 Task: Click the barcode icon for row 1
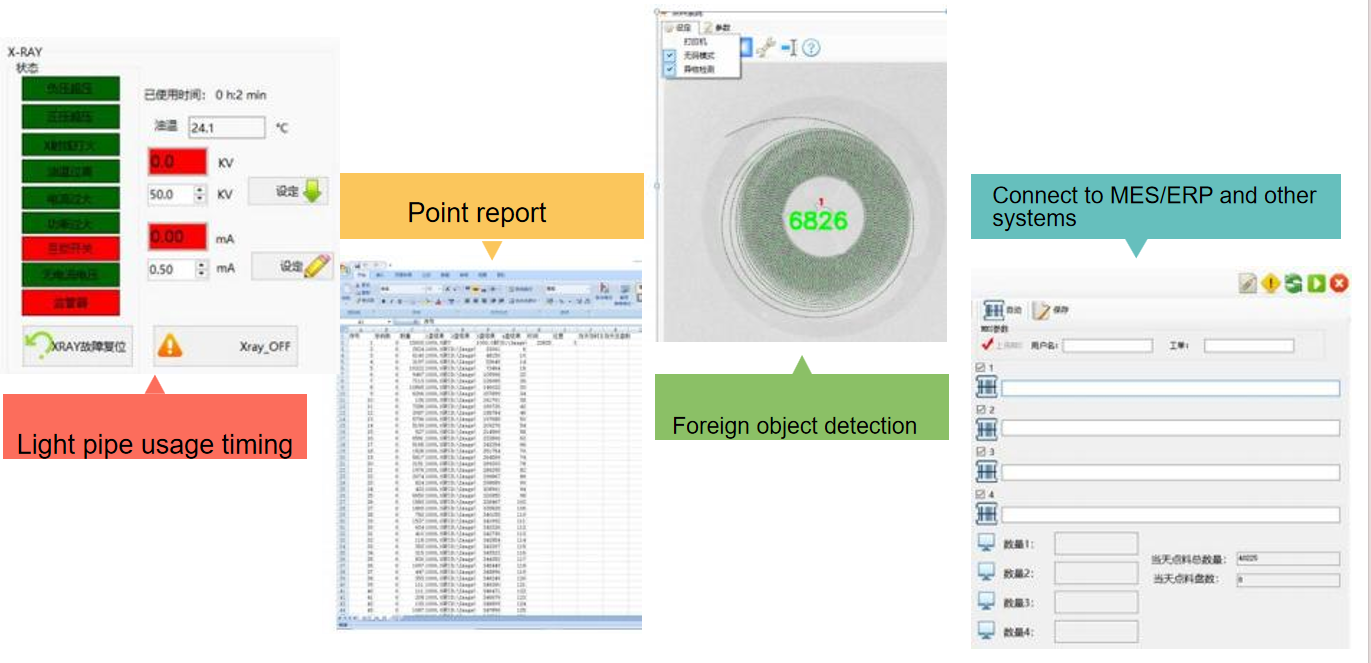tap(987, 390)
